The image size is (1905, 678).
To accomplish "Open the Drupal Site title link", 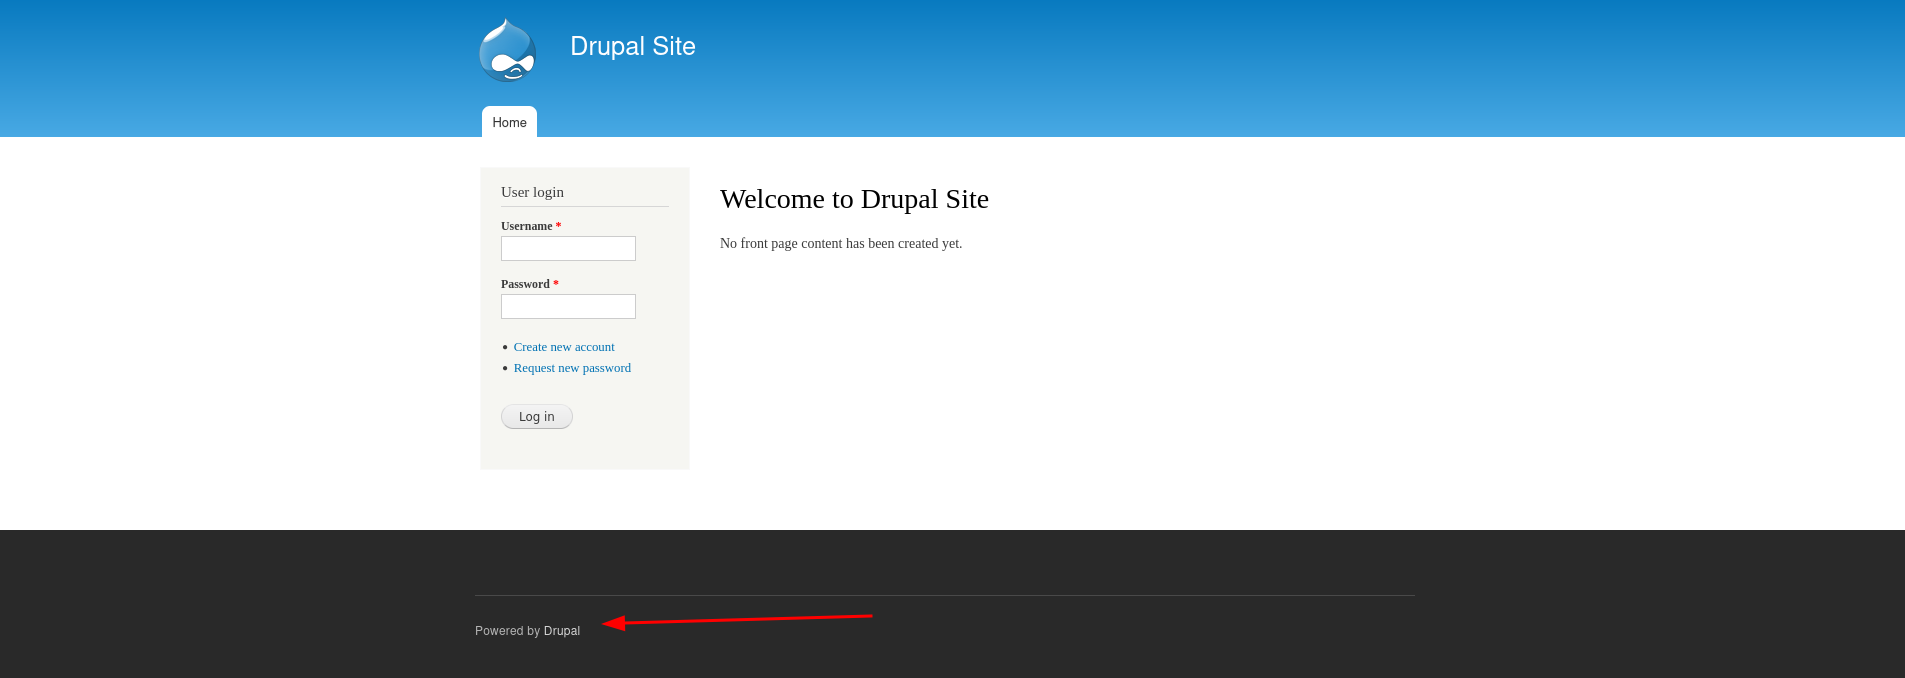I will (x=633, y=46).
